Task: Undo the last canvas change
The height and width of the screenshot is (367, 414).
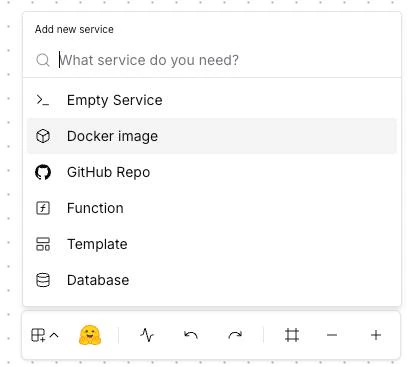Action: coord(191,335)
